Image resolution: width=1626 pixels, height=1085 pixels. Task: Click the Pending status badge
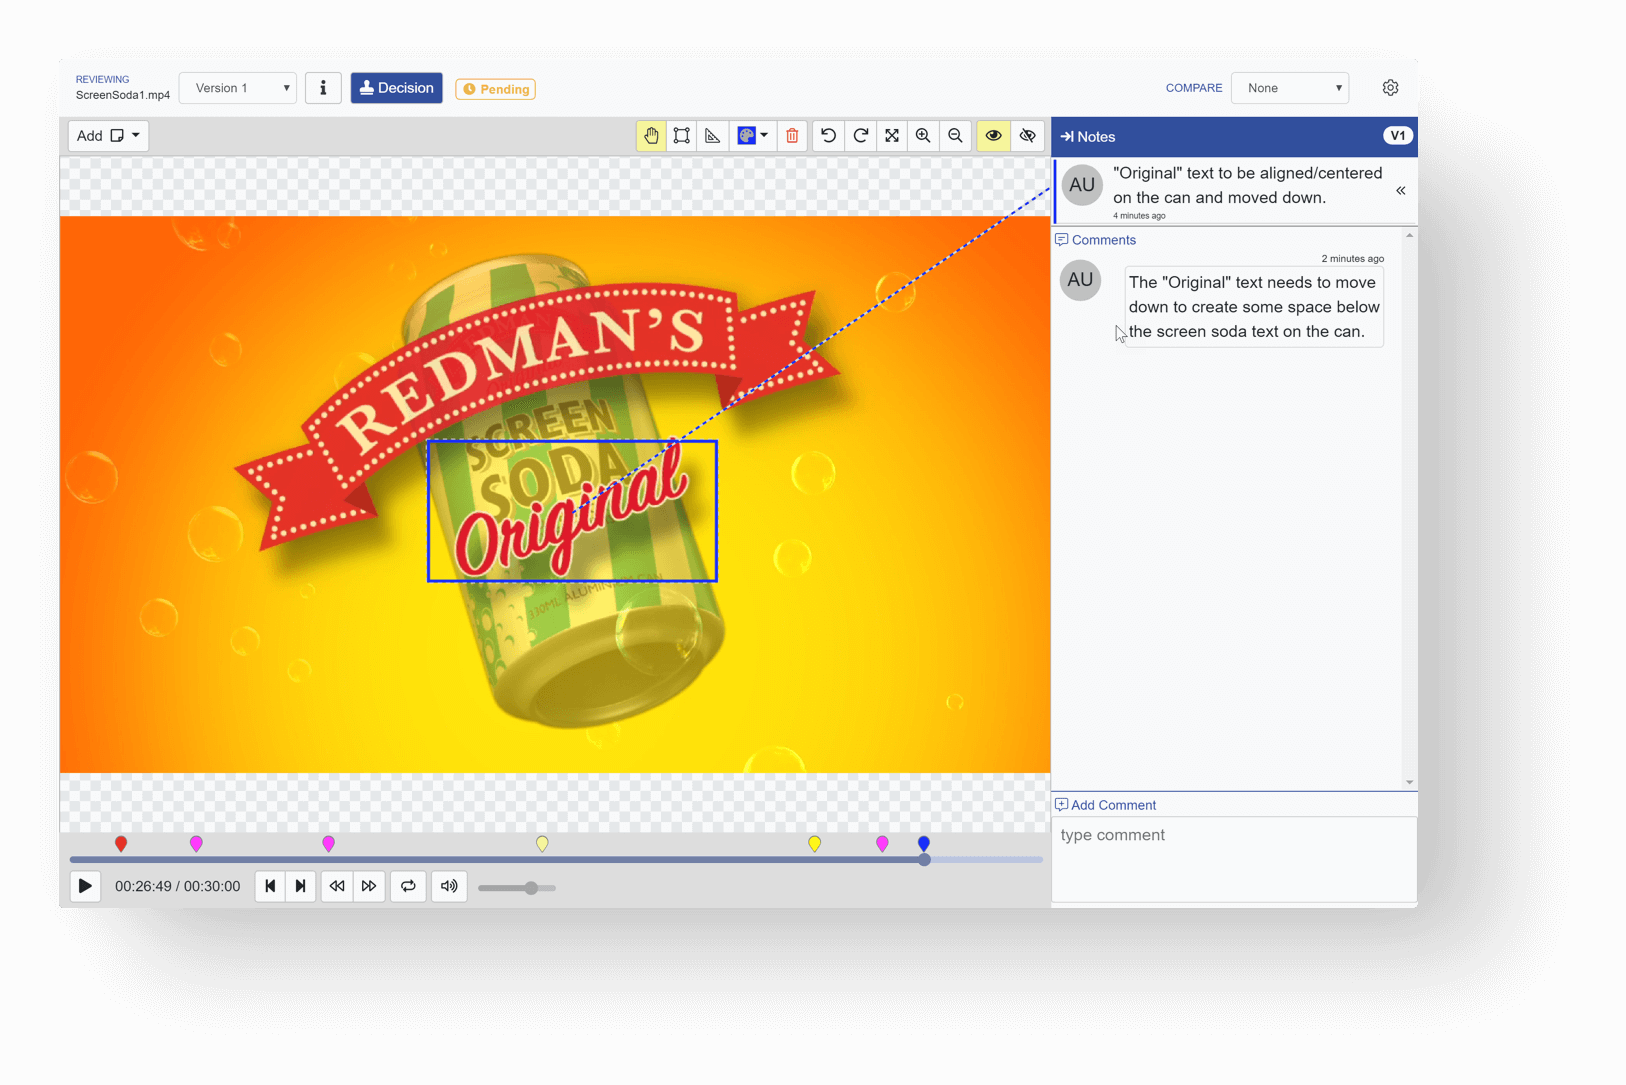(496, 89)
